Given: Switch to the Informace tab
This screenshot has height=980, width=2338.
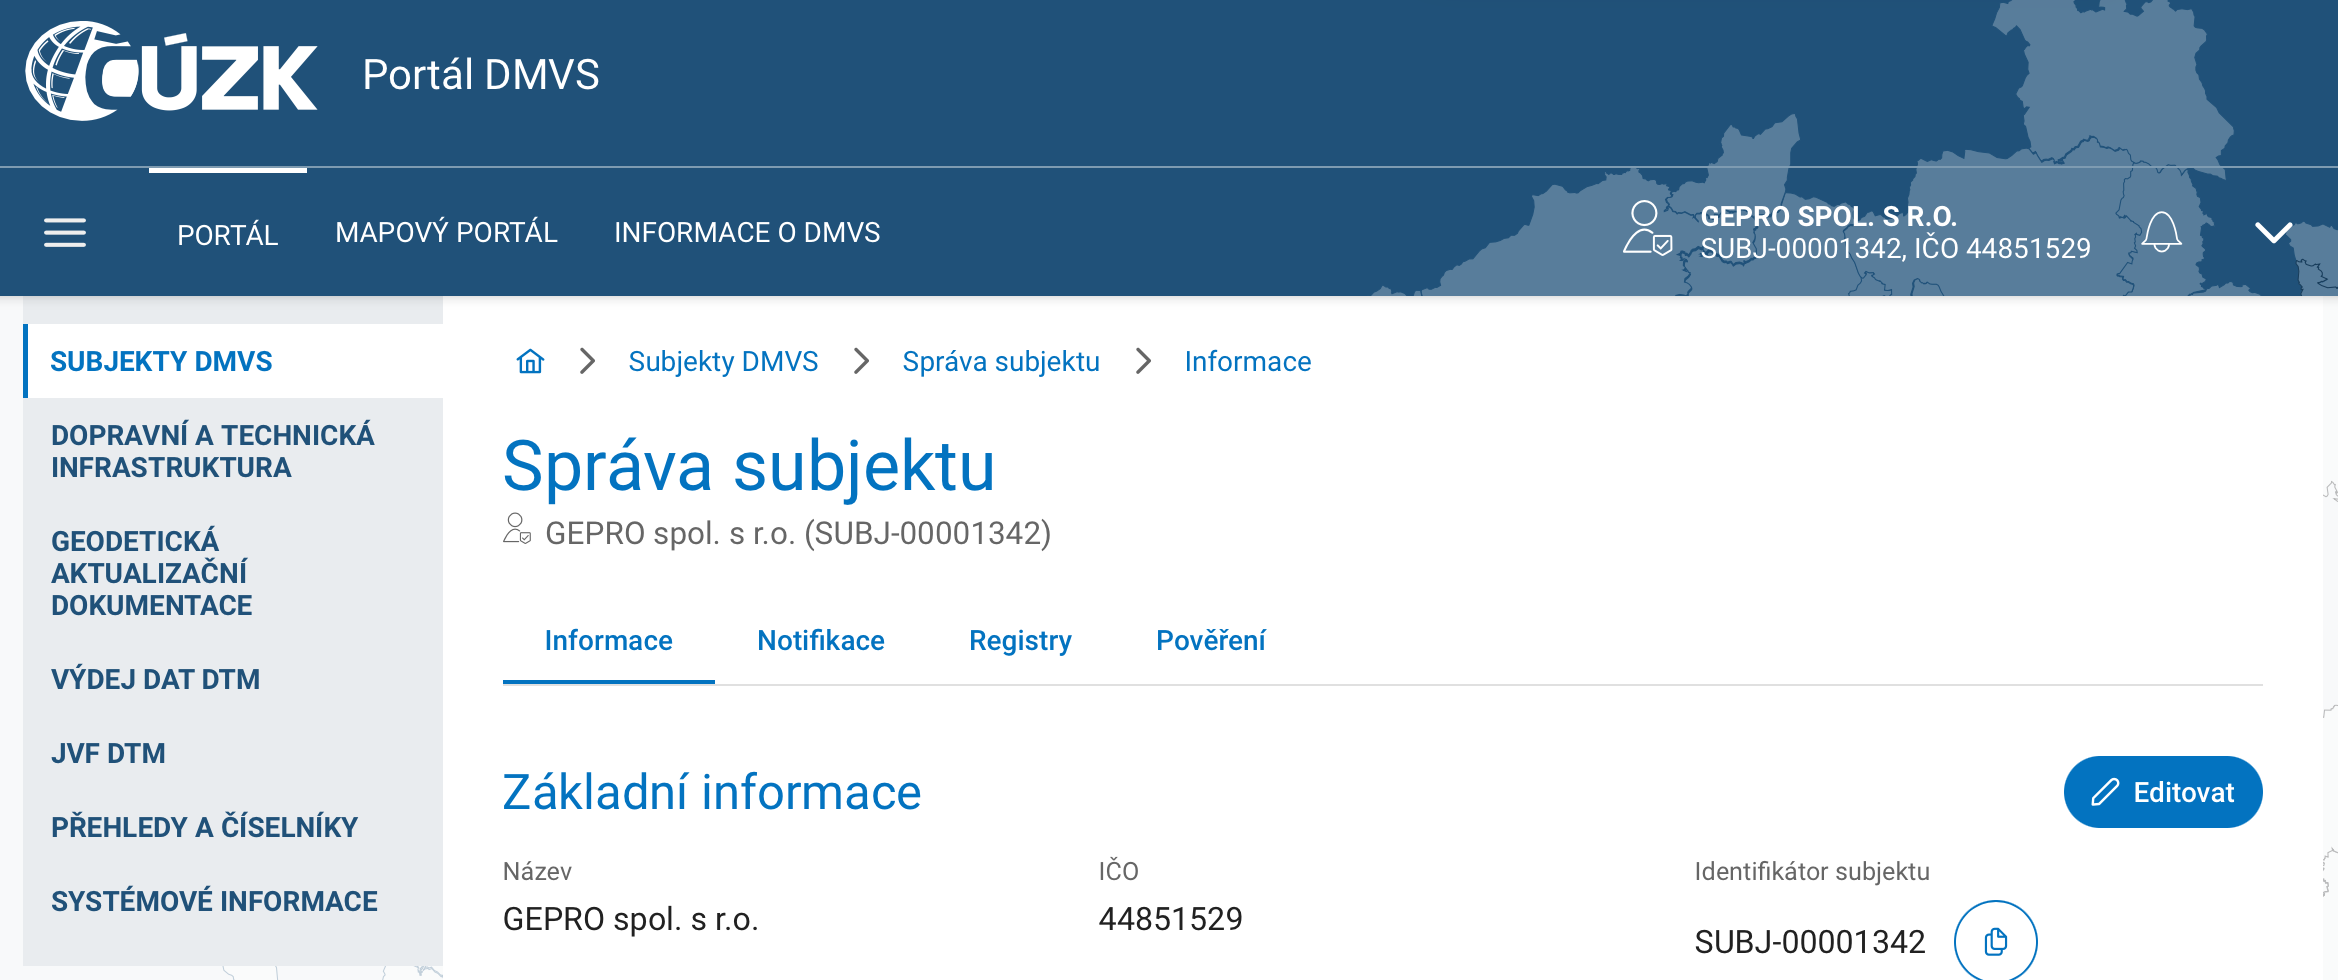Looking at the screenshot, I should pos(608,641).
